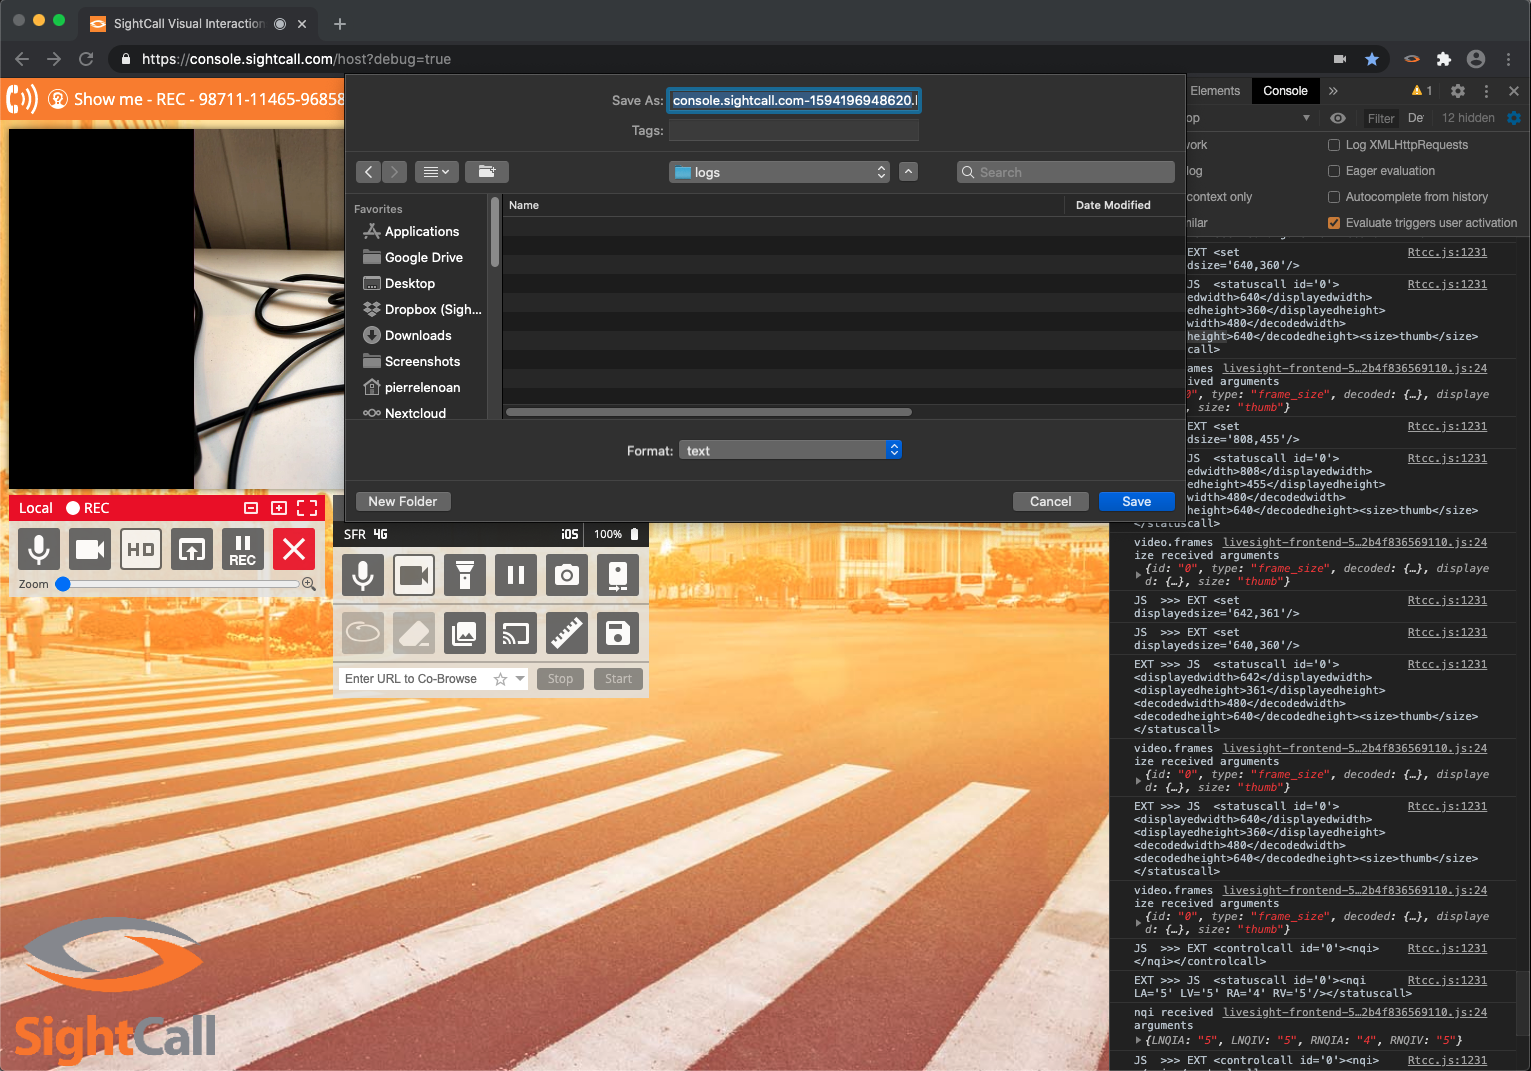This screenshot has width=1531, height=1071.
Task: Click the Search field in save dialog
Action: [x=1066, y=172]
